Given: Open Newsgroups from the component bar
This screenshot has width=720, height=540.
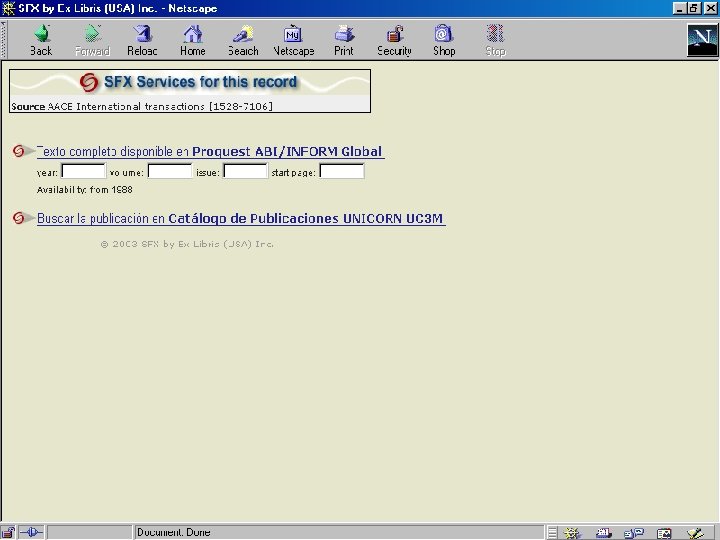Looking at the screenshot, I should pos(634,533).
